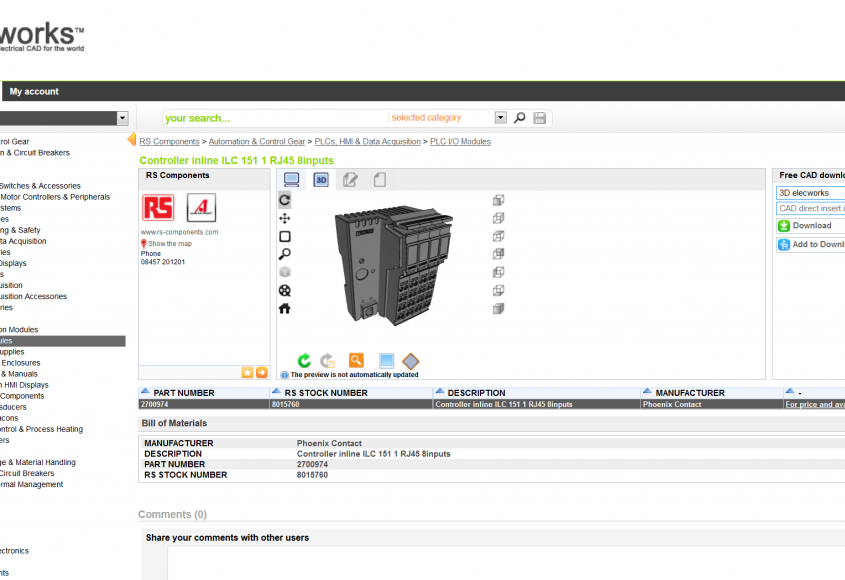845x580 pixels.
Task: Click For price and availability link
Action: pyautogui.click(x=815, y=404)
